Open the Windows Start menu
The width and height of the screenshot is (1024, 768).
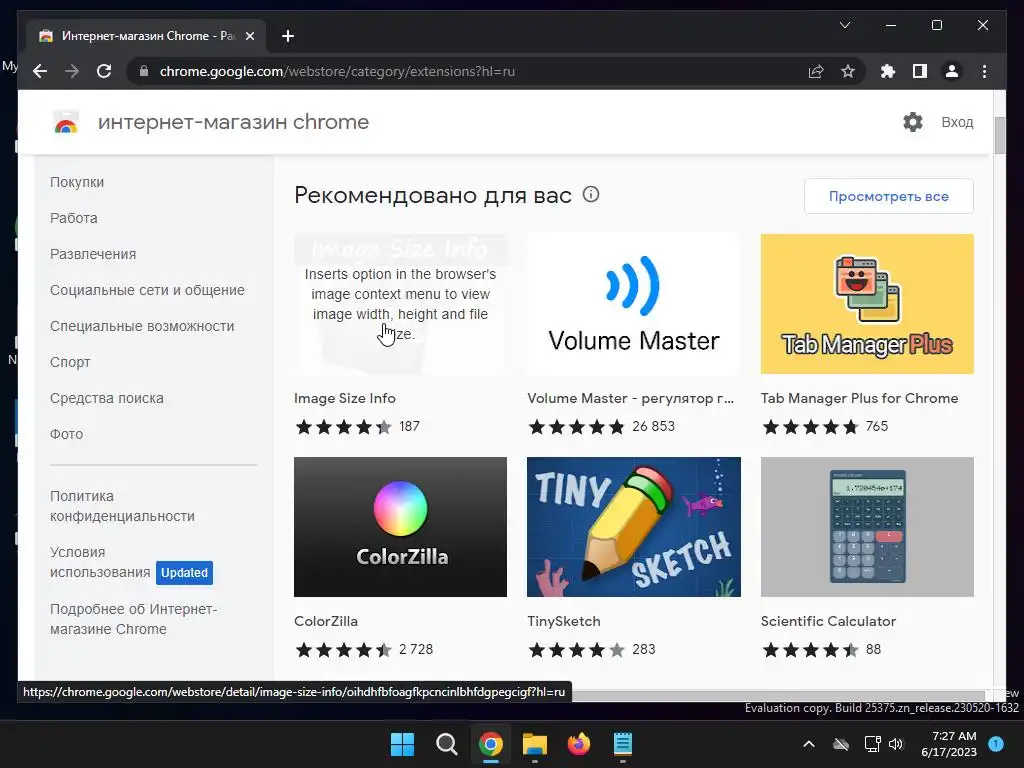click(402, 744)
